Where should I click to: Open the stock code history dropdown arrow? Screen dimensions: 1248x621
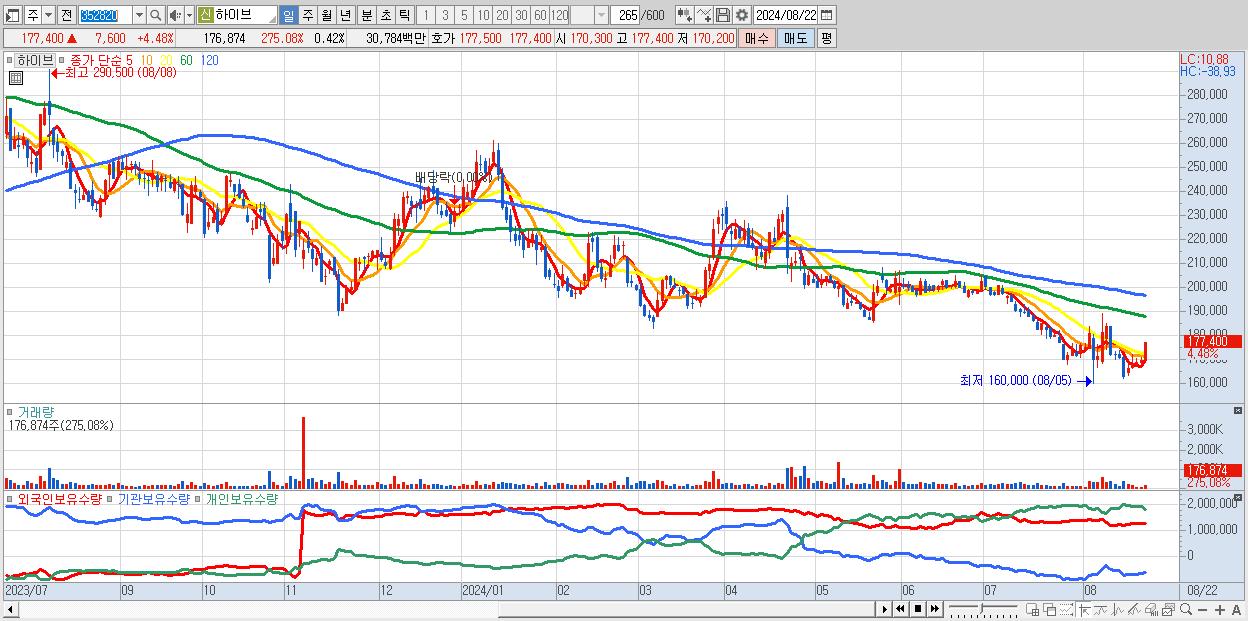tap(139, 15)
